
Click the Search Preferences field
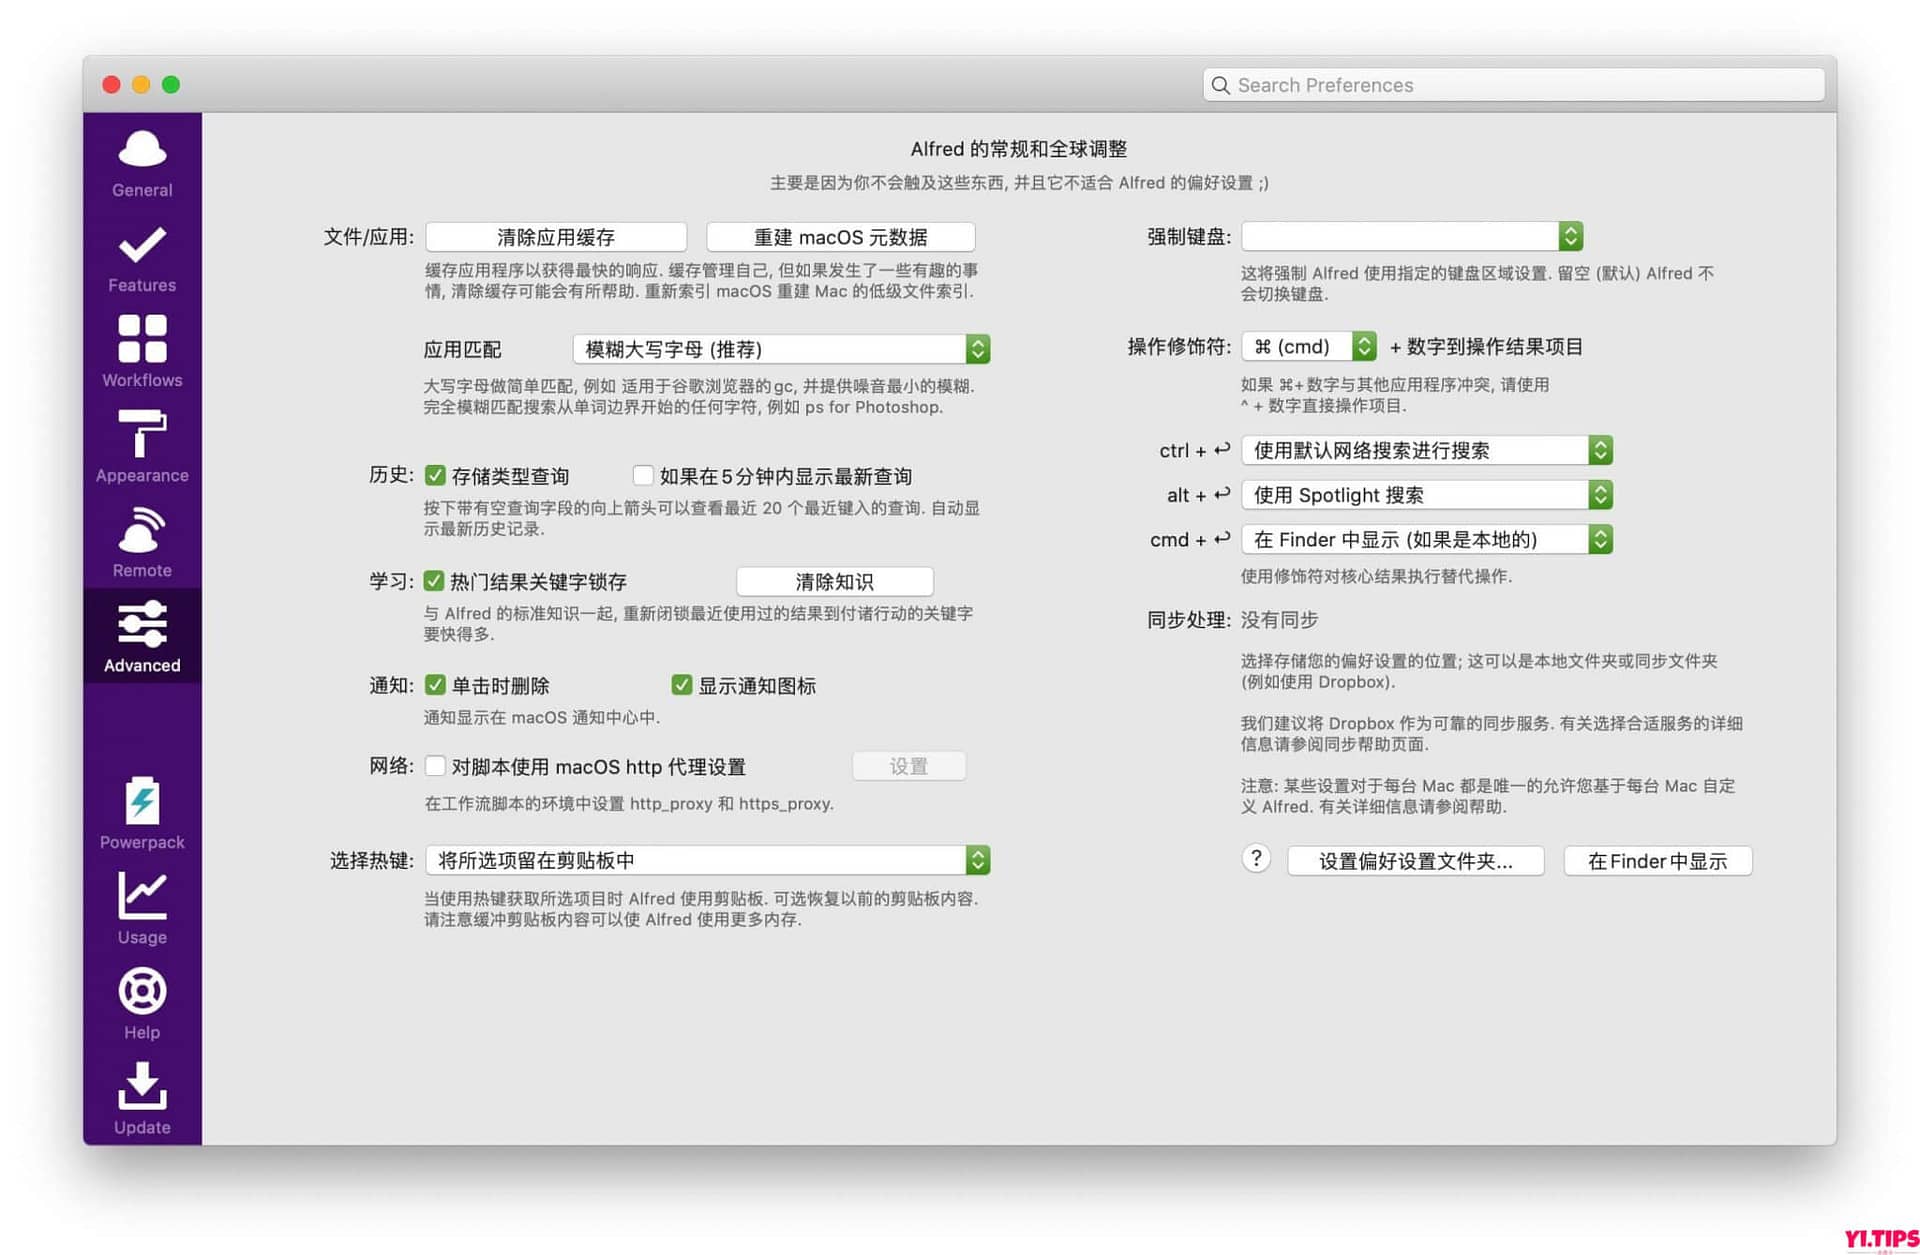click(1514, 85)
